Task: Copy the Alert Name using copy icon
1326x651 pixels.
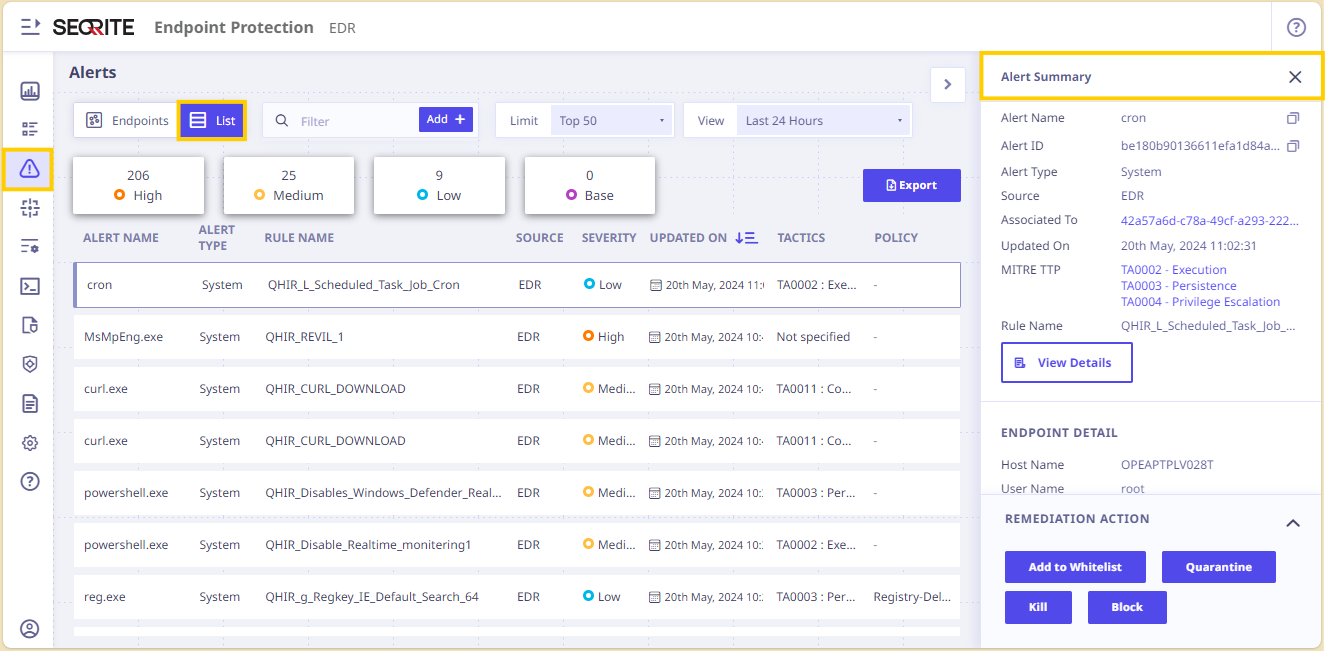Action: (x=1293, y=118)
